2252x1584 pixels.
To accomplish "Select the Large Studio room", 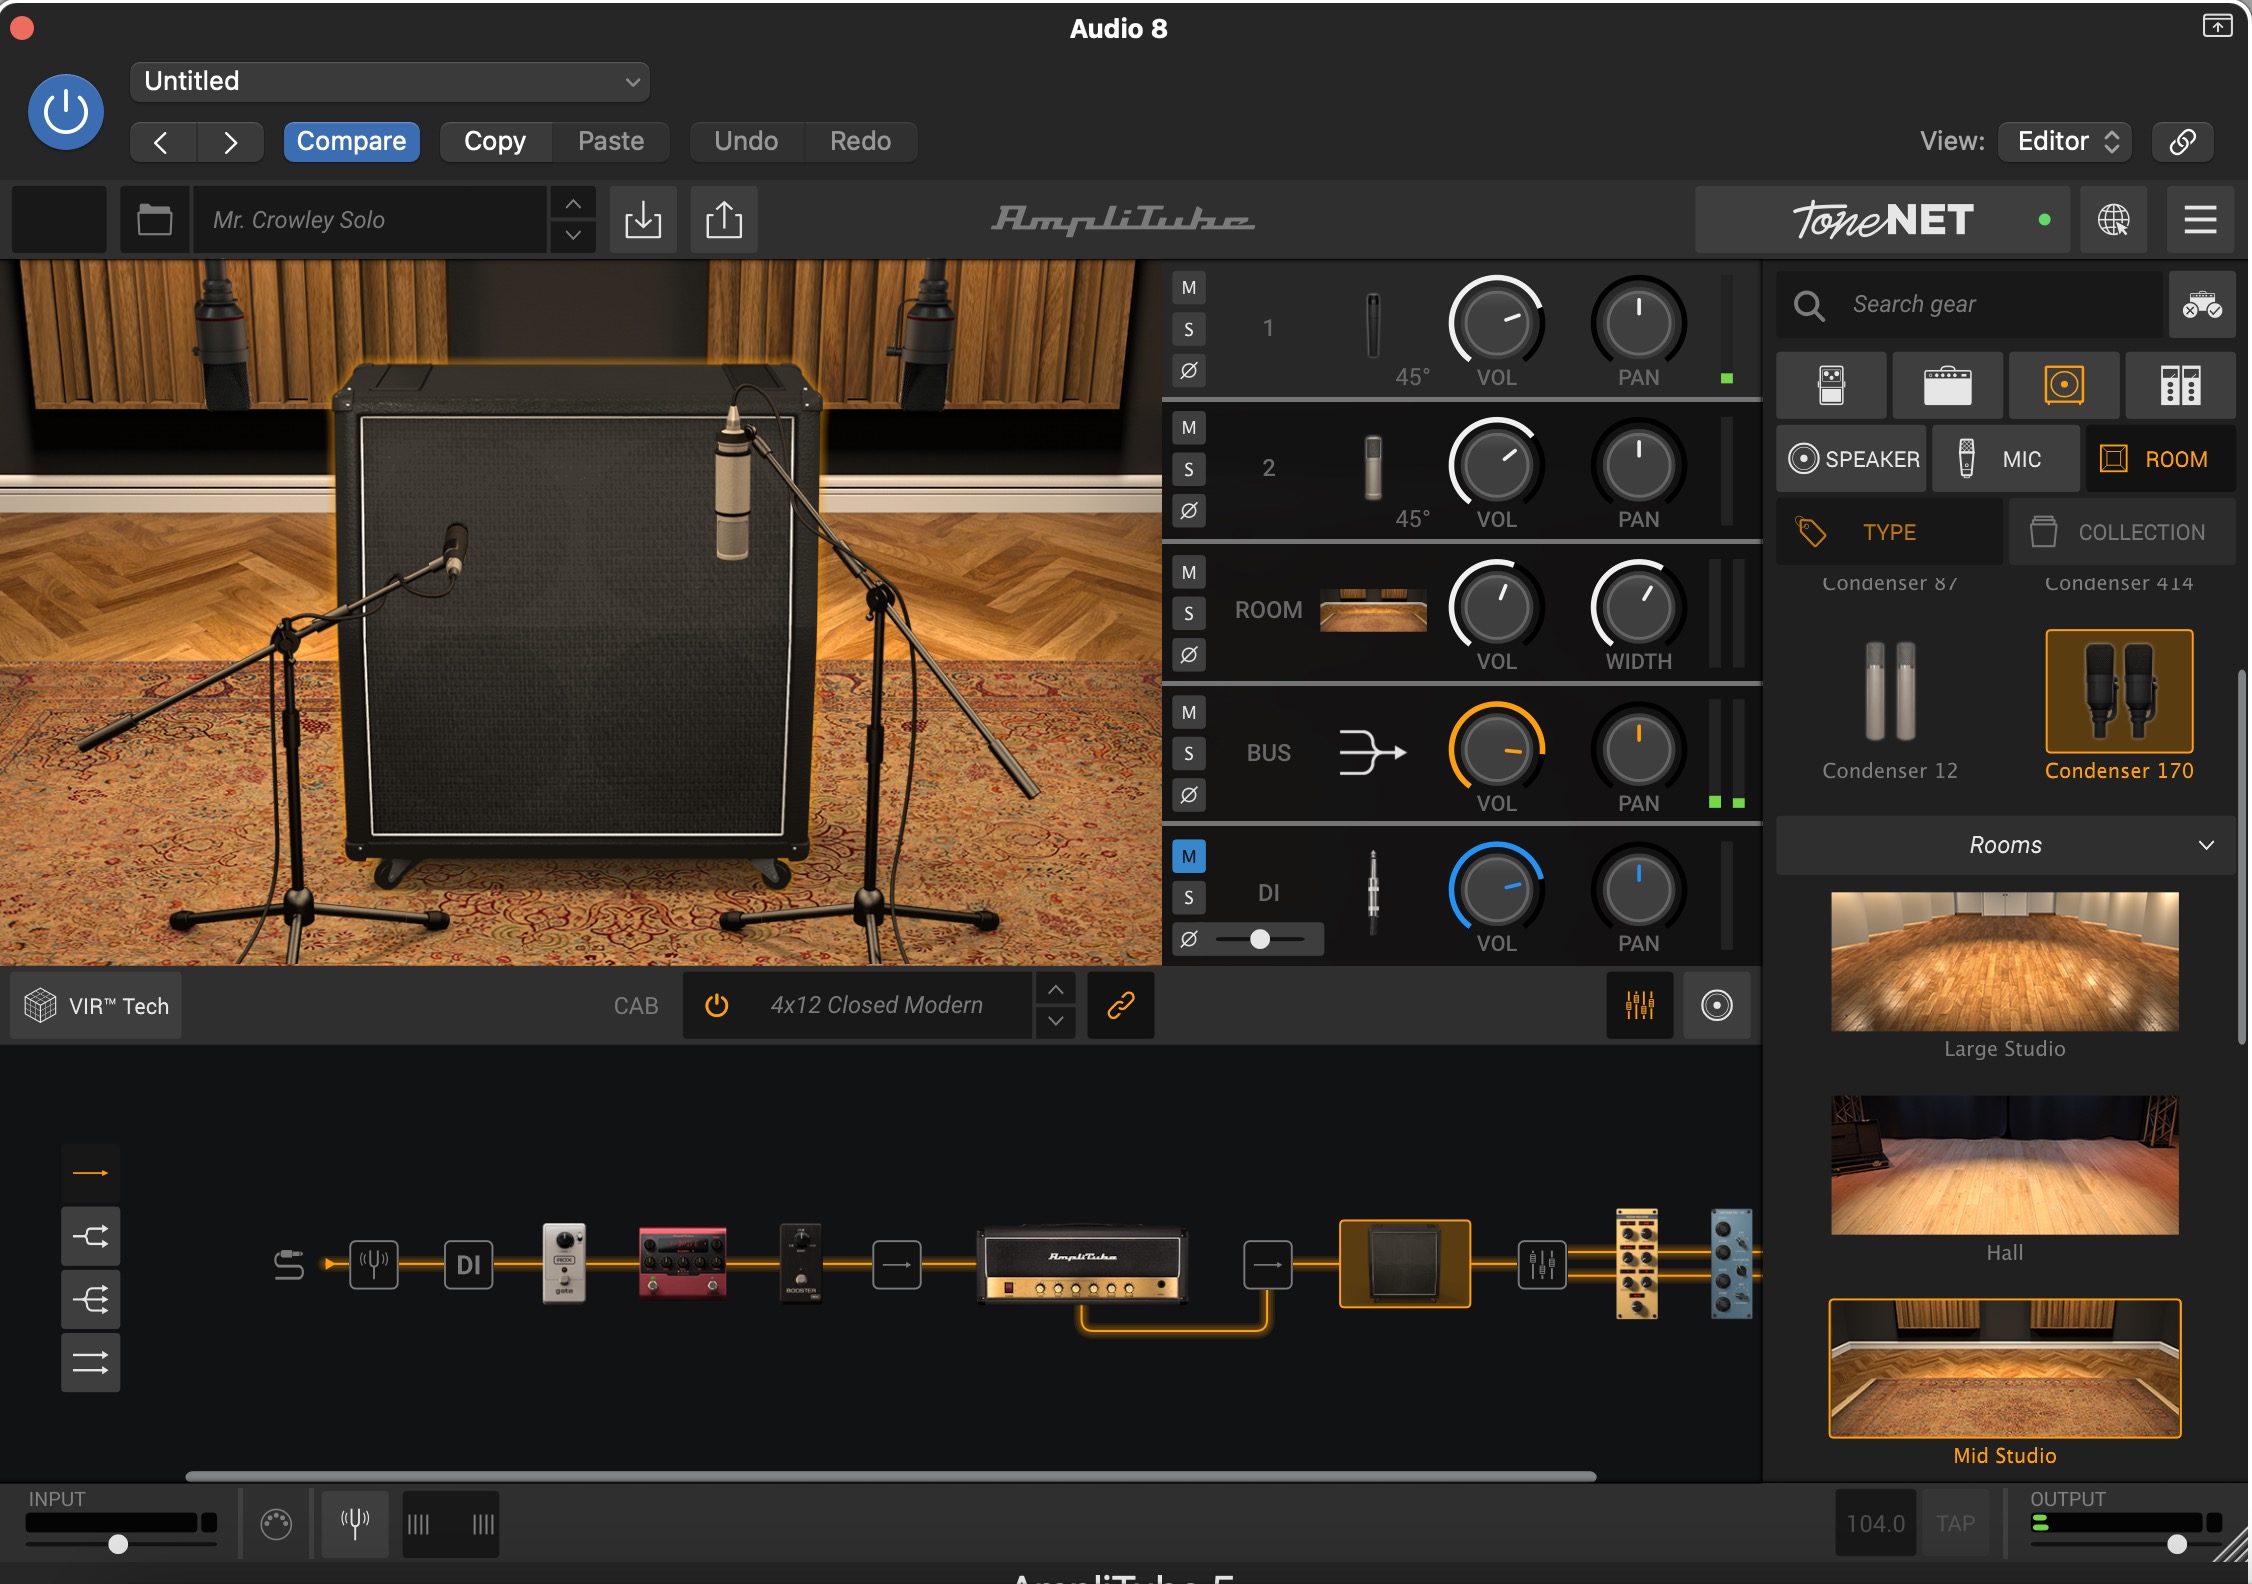I will point(2005,962).
